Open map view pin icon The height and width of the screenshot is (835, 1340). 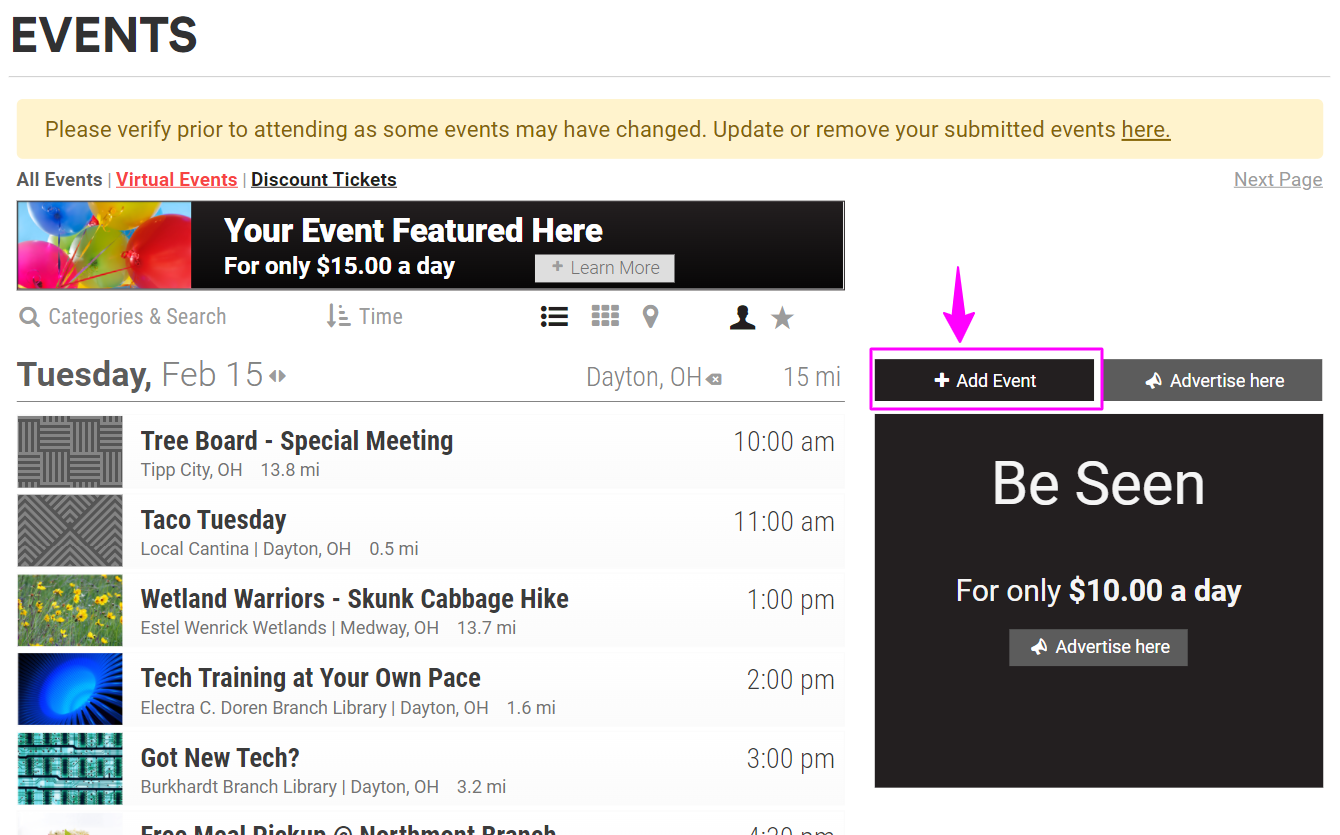click(x=650, y=317)
